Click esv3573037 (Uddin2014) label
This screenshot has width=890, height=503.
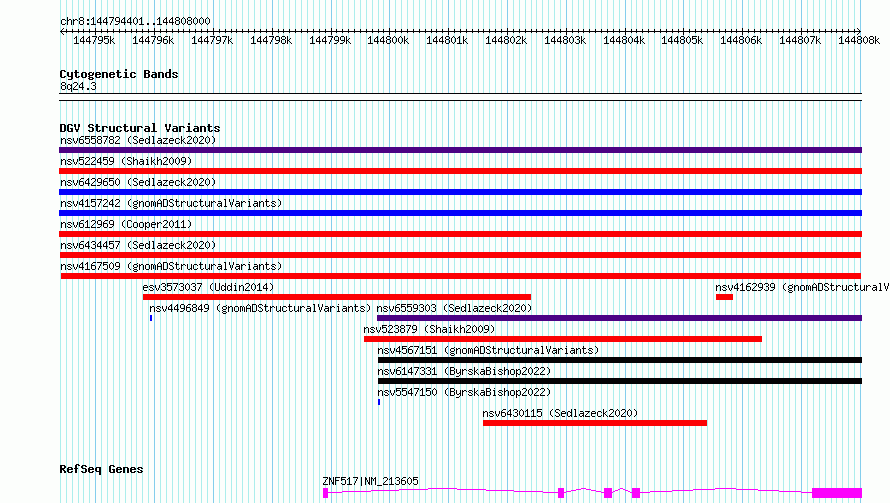208,287
